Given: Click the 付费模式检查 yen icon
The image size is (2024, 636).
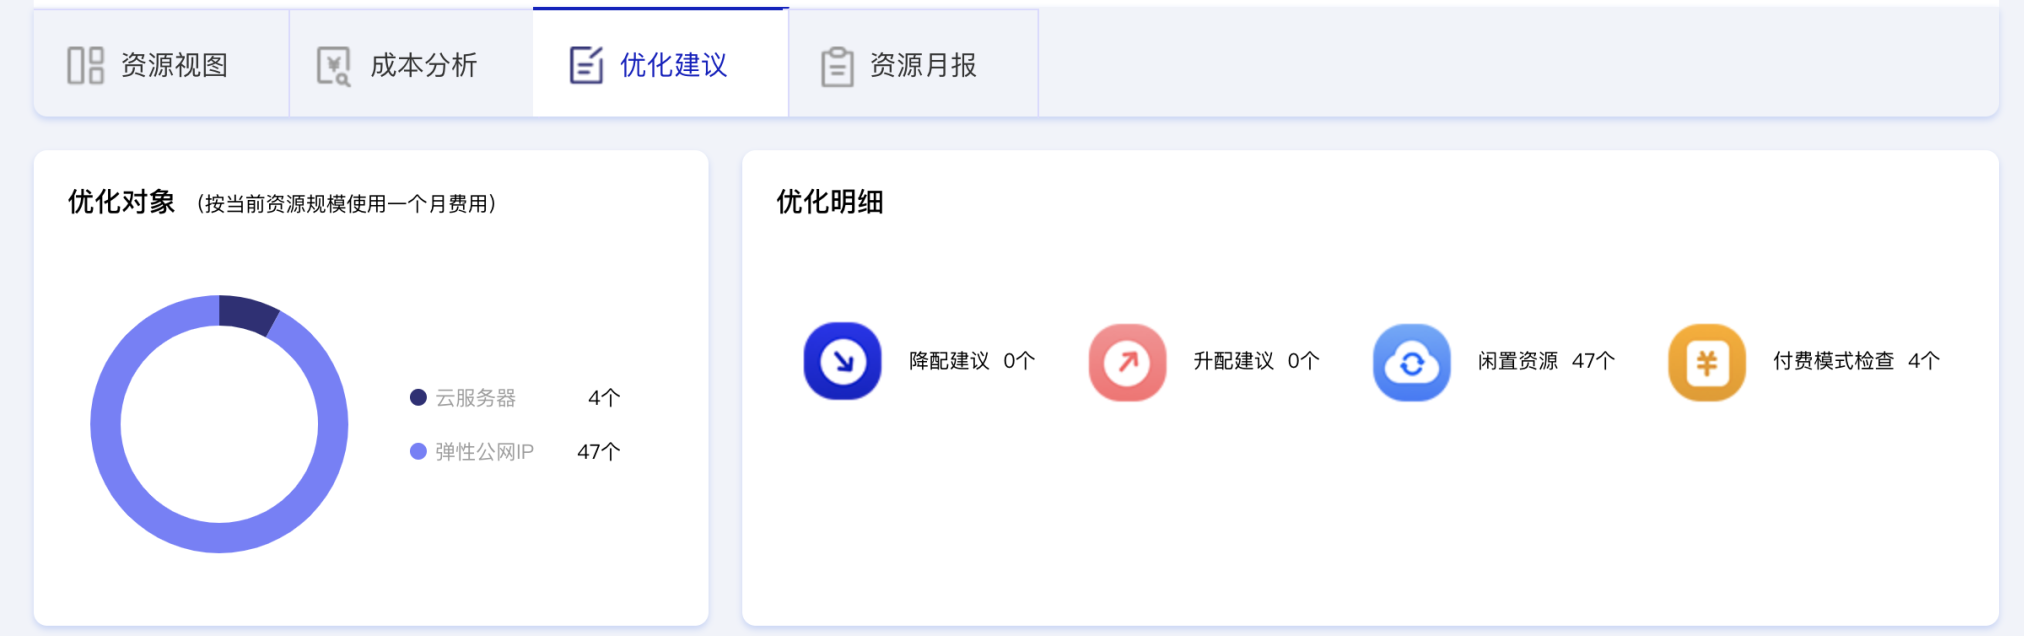Looking at the screenshot, I should tap(1707, 362).
